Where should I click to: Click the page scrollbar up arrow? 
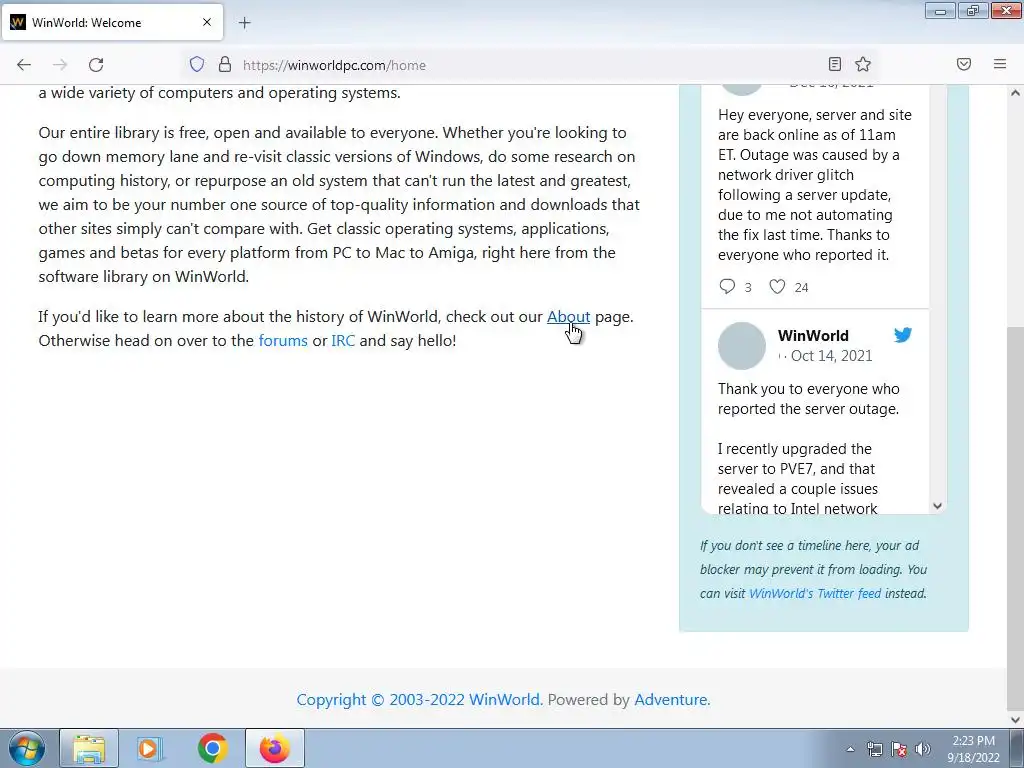(1016, 93)
